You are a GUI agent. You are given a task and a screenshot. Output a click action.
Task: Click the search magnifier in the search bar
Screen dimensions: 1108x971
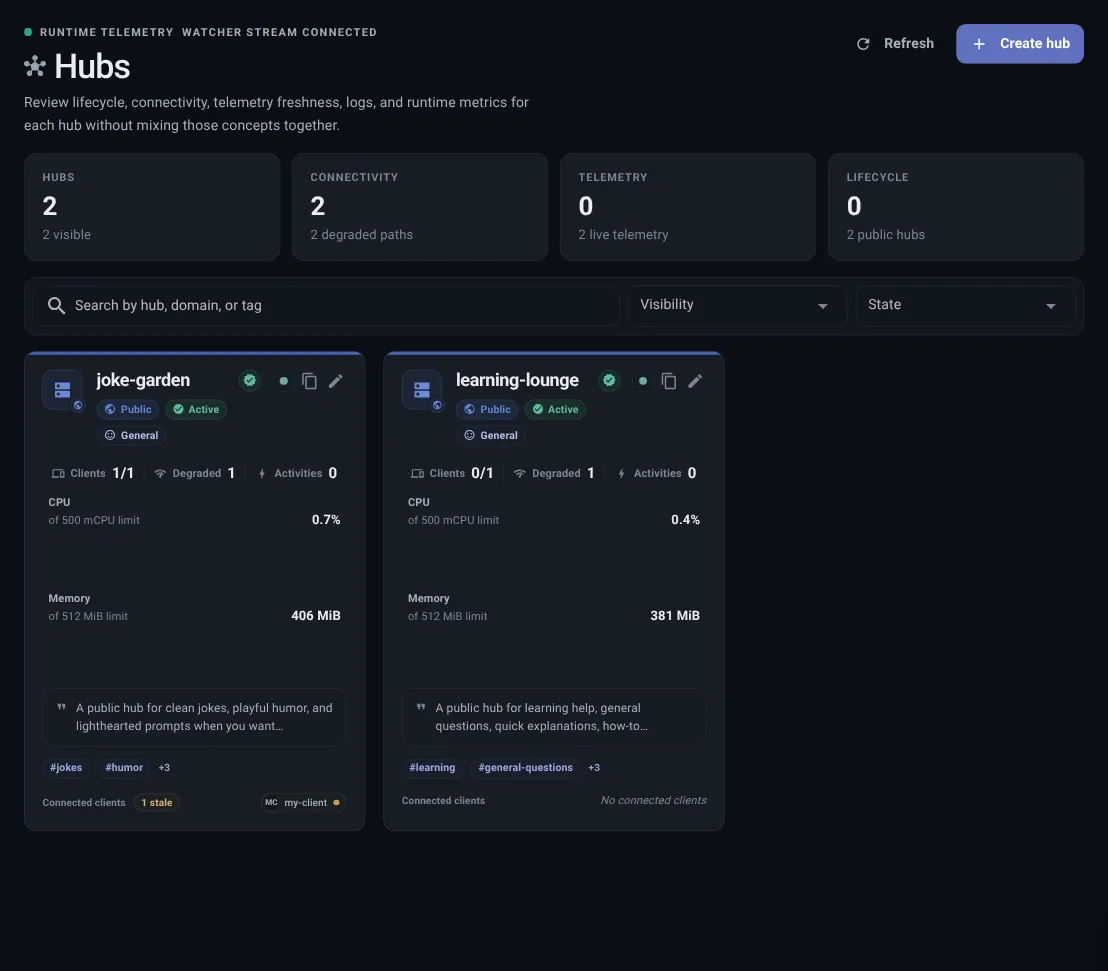pos(57,305)
